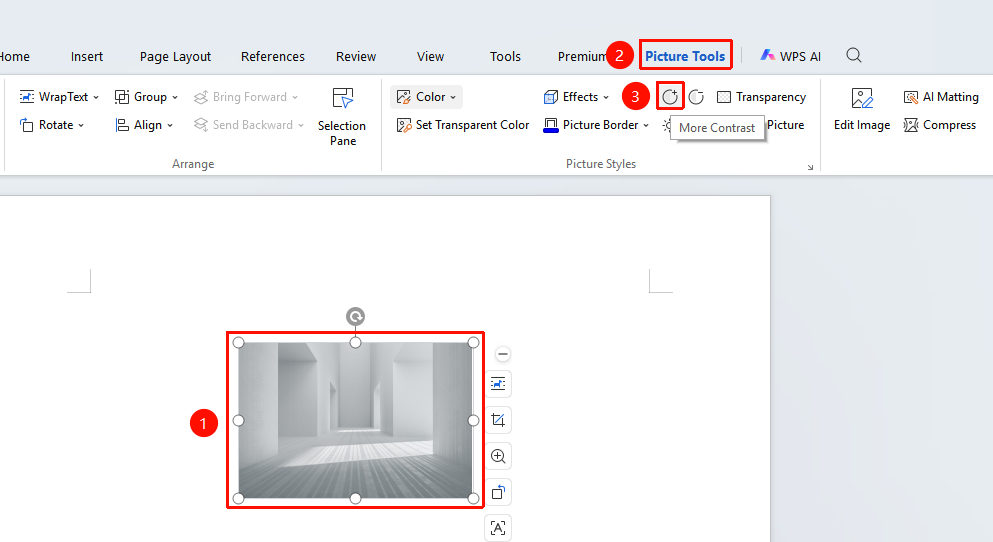Screen dimensions: 993x542
Task: Expand the Picture Border dropdown arrow
Action: [x=646, y=125]
